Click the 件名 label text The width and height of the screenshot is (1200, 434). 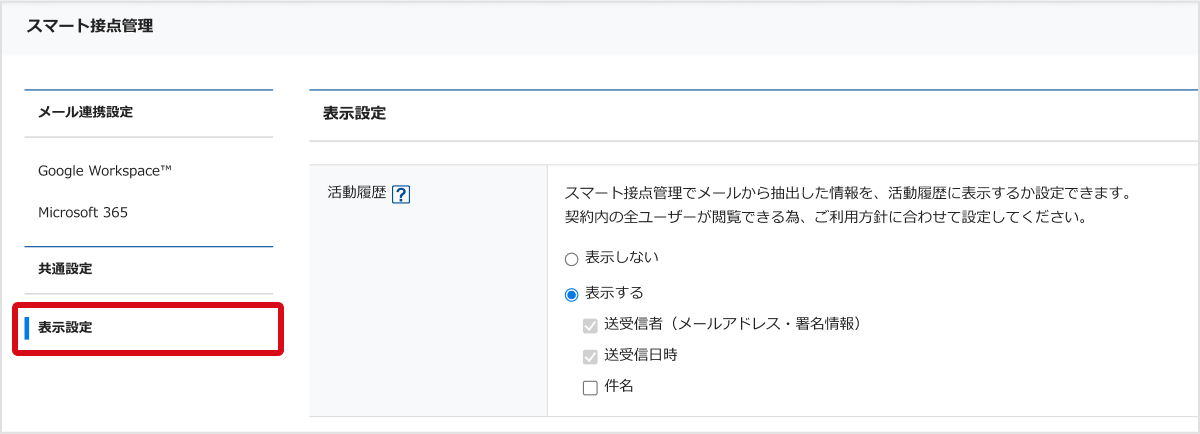619,386
